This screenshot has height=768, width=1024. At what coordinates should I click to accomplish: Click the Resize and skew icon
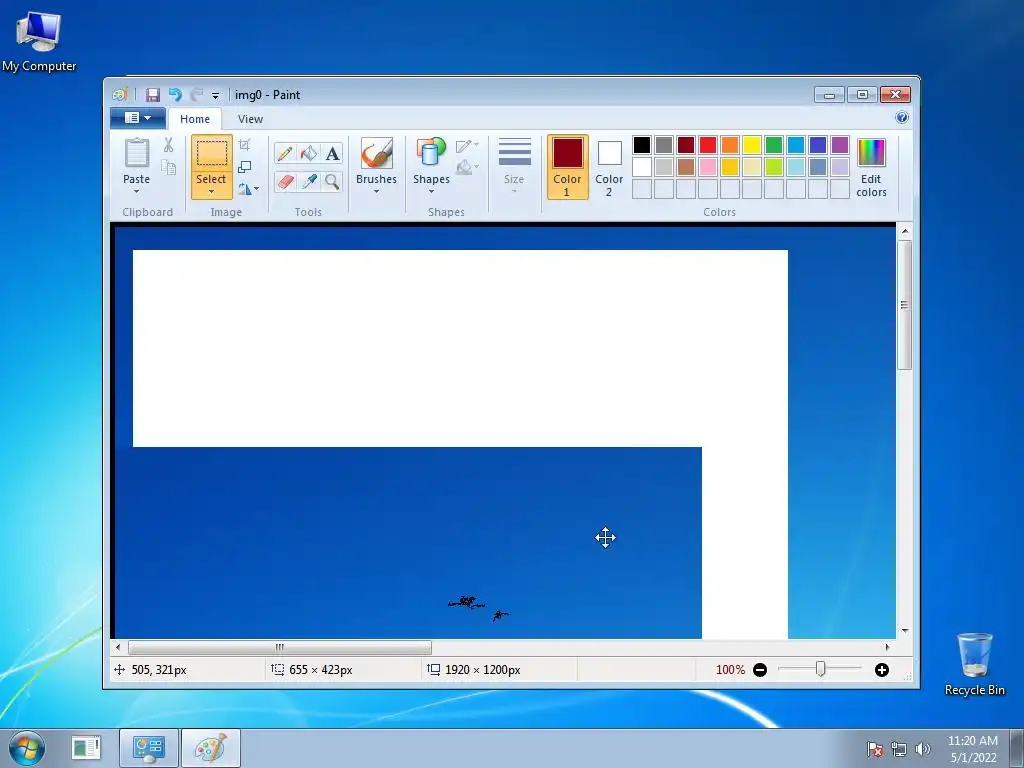244,167
